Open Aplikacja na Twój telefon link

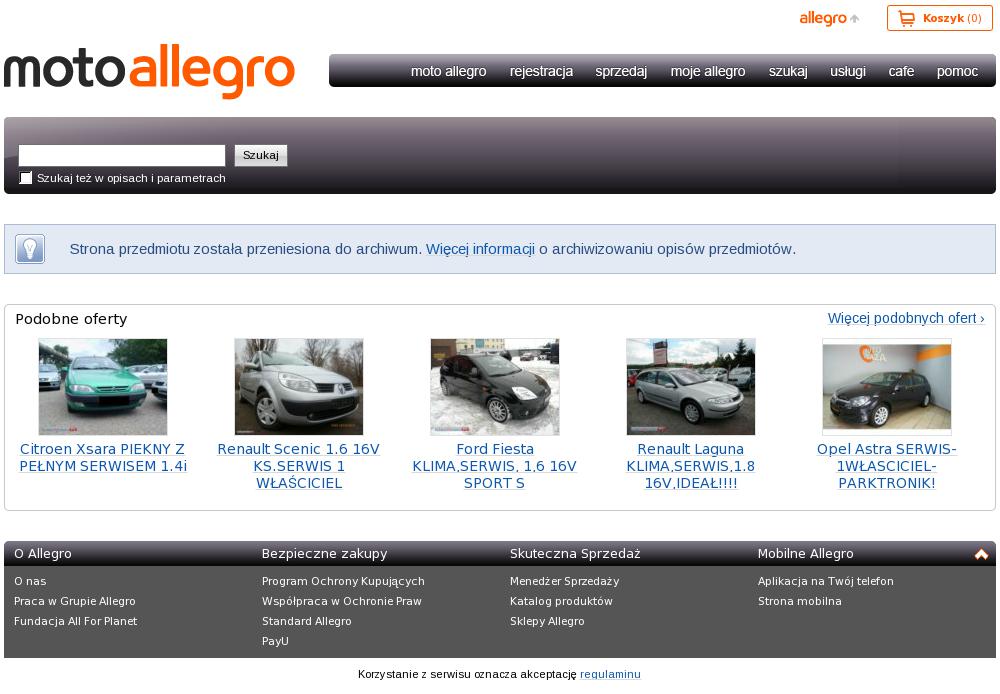click(826, 581)
